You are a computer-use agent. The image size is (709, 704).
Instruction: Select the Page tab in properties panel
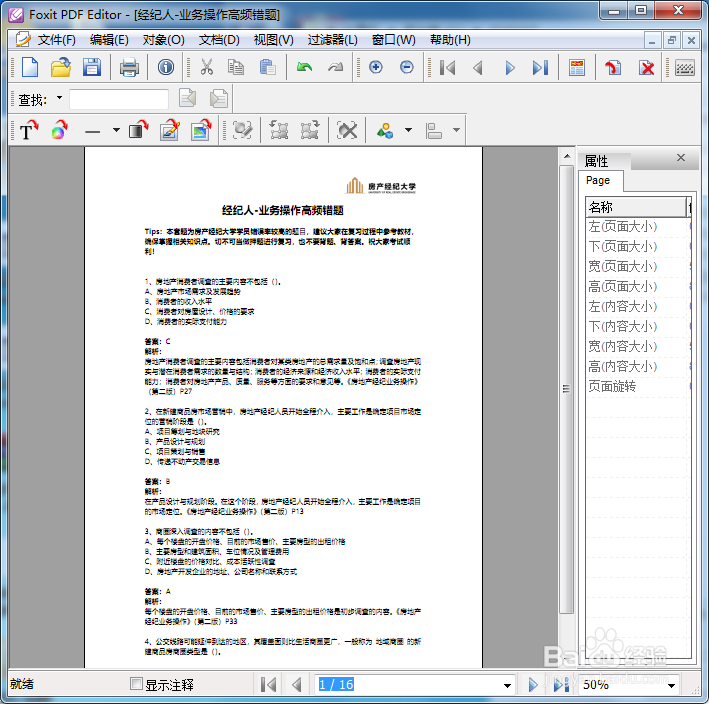600,180
